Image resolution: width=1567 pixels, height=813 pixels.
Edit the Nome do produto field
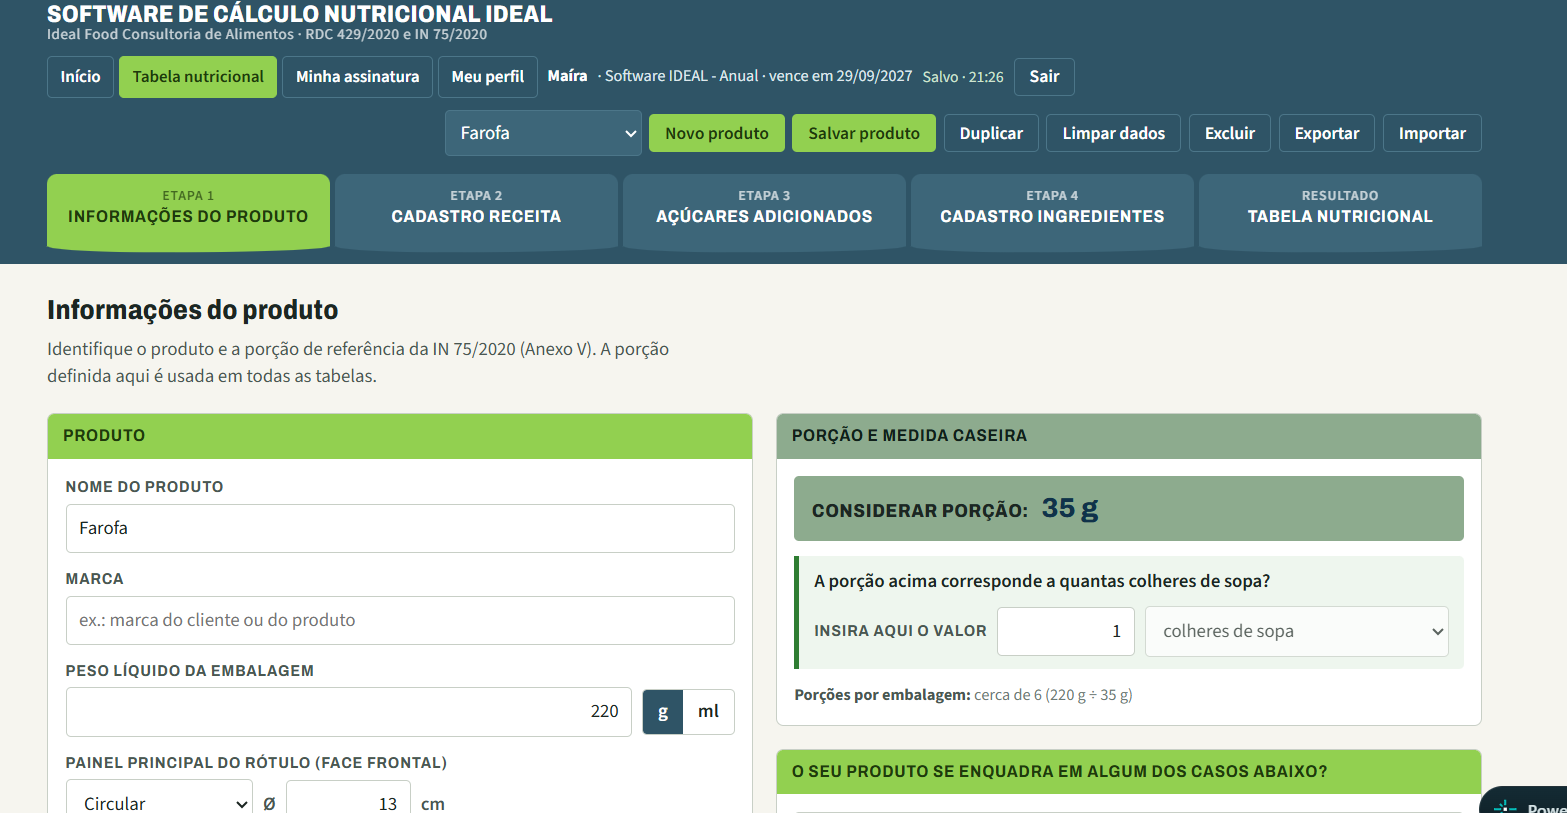(x=400, y=528)
